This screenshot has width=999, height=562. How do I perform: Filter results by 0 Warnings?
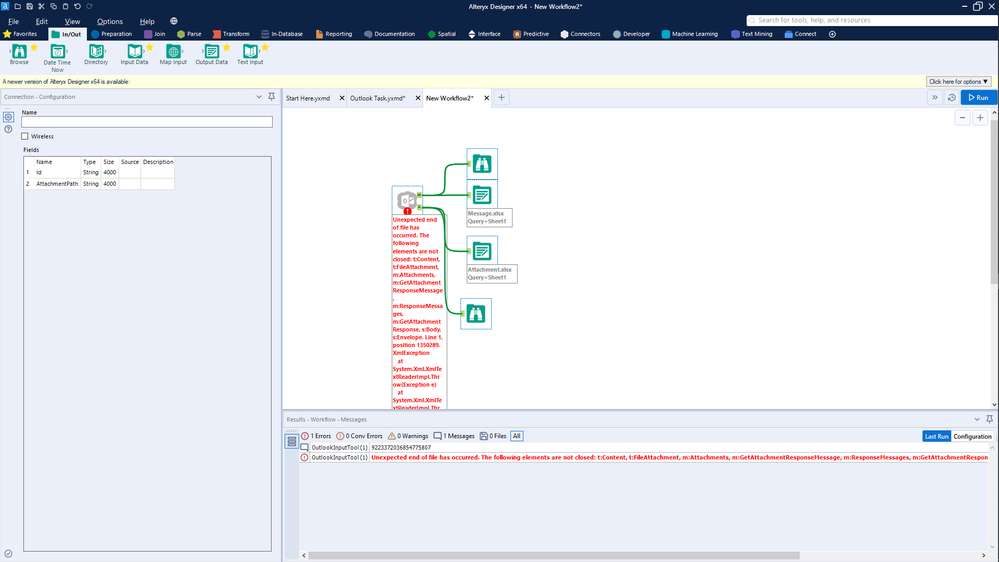pos(408,436)
